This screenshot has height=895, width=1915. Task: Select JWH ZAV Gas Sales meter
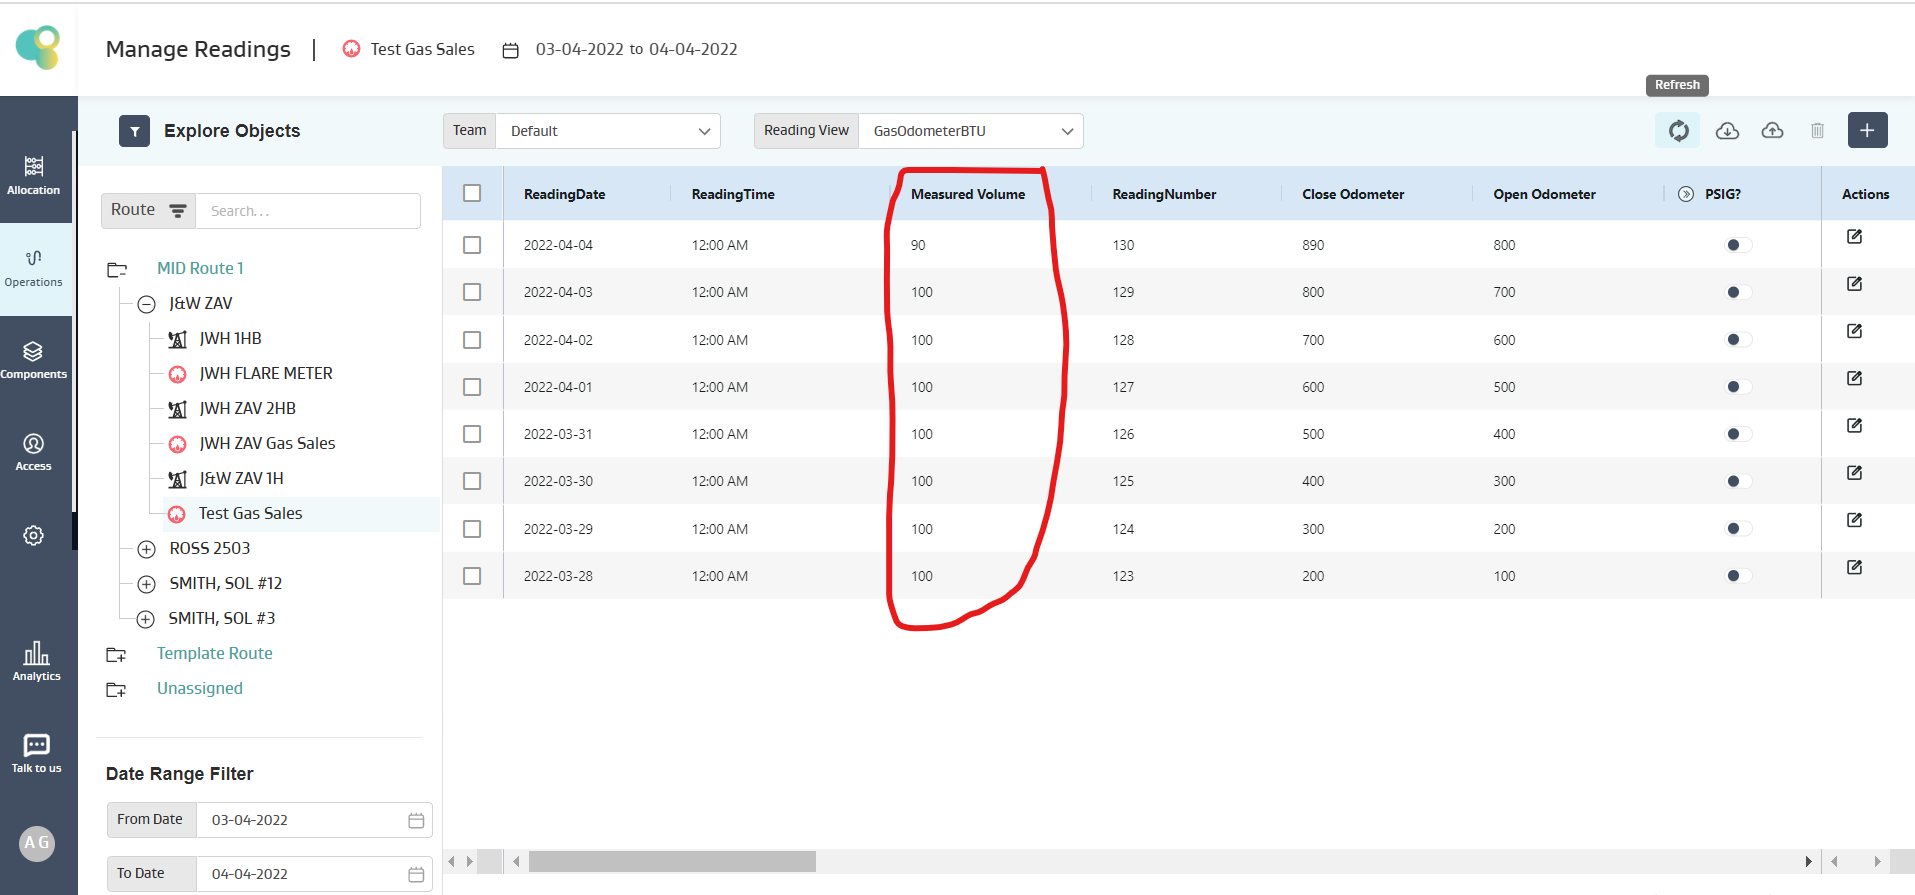[x=266, y=443]
